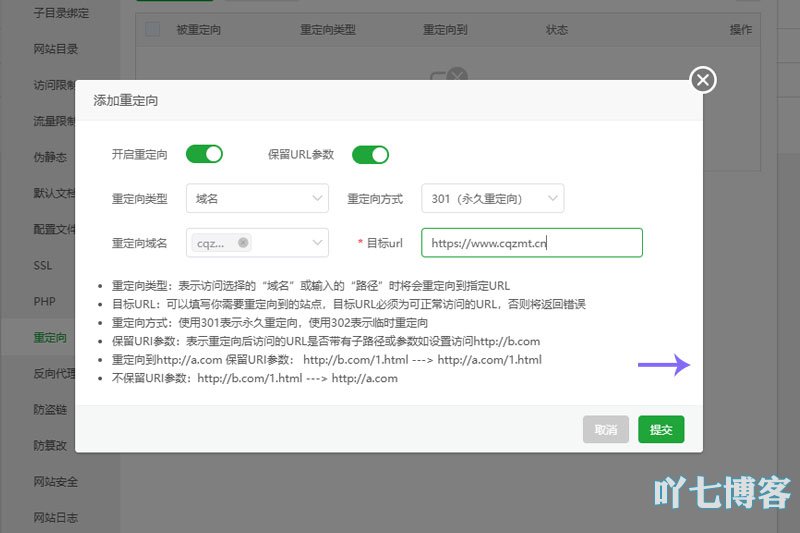Click the 重定向到 column header
Screen dimensions: 800x533
pos(445,30)
